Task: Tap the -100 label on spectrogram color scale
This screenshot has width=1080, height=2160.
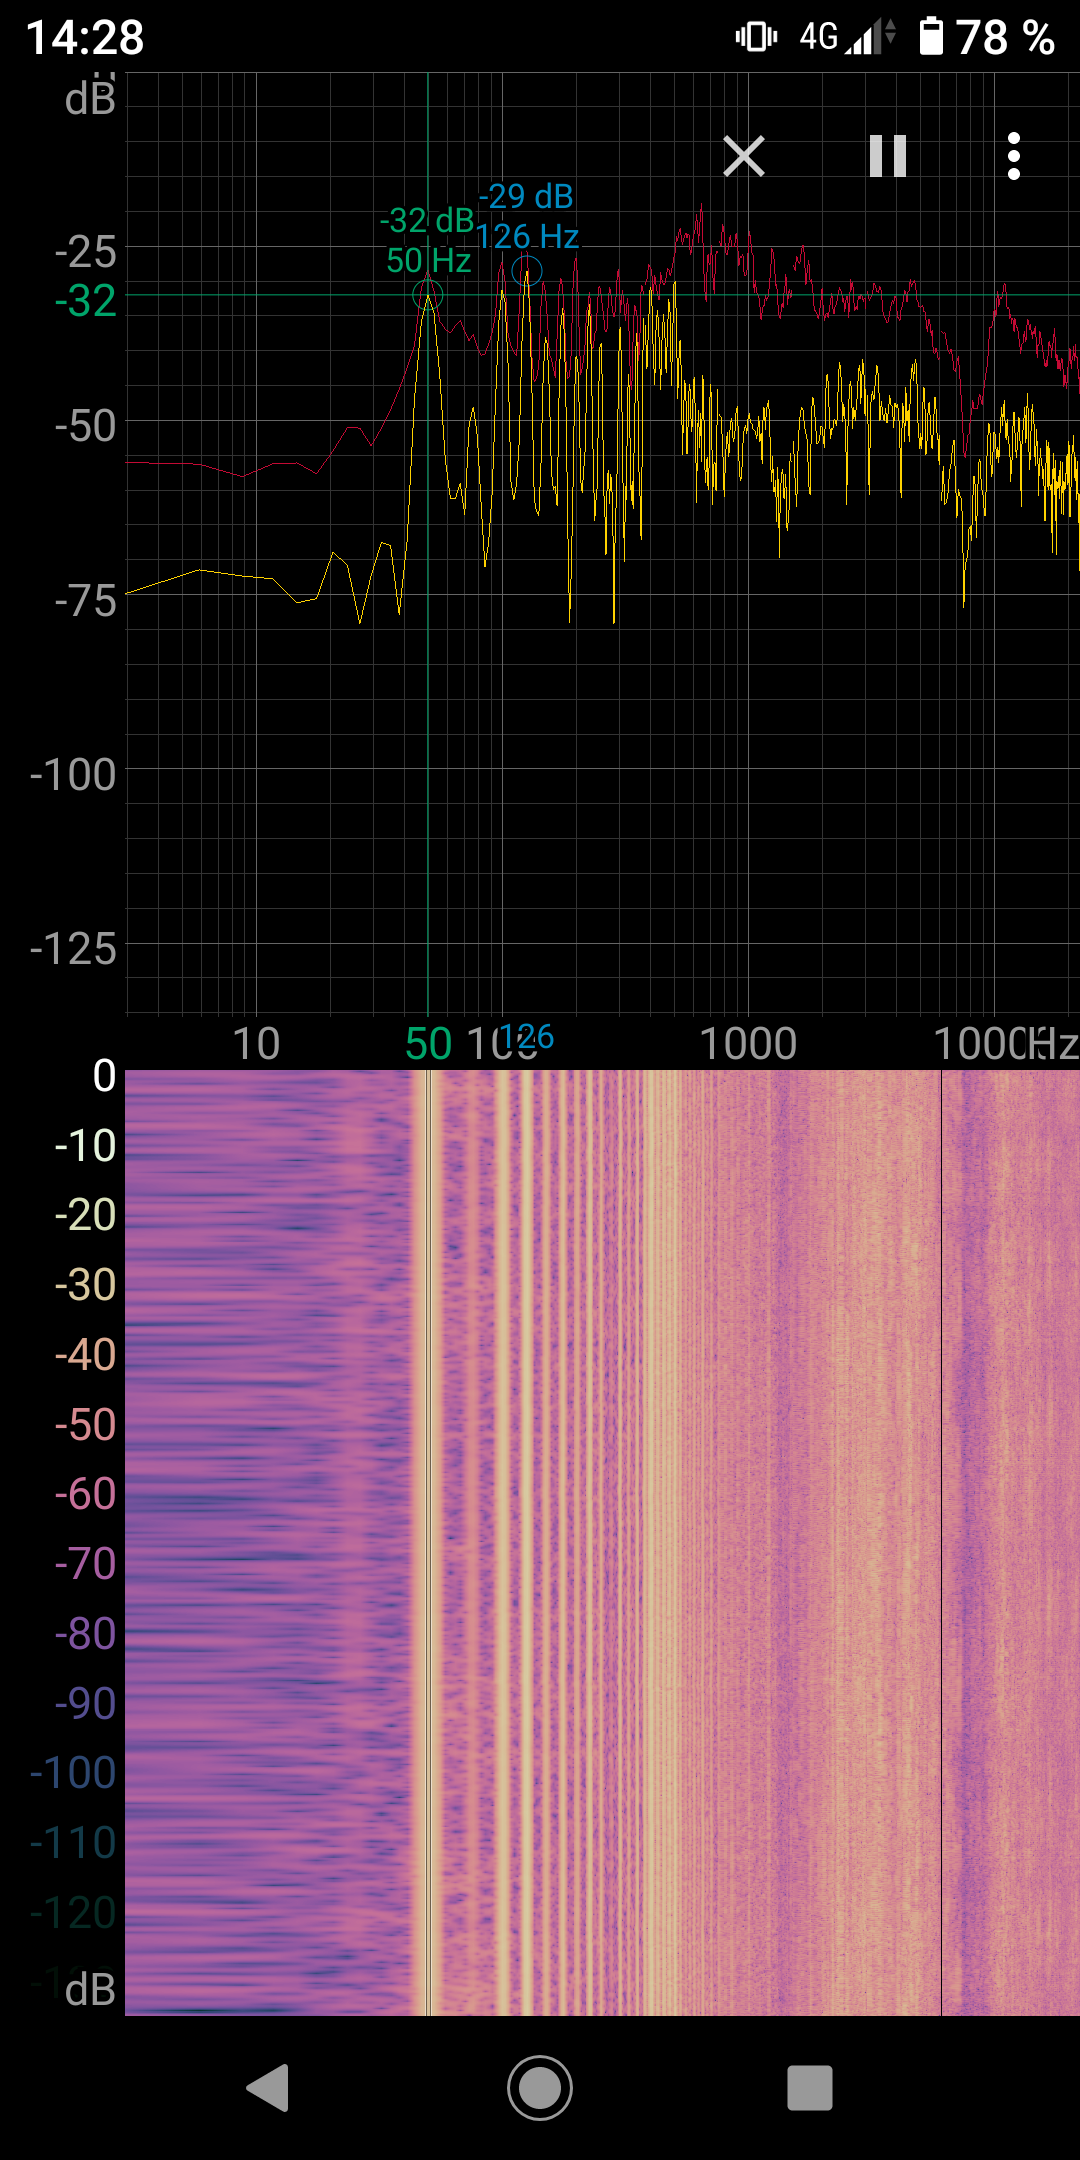Action: (73, 1773)
